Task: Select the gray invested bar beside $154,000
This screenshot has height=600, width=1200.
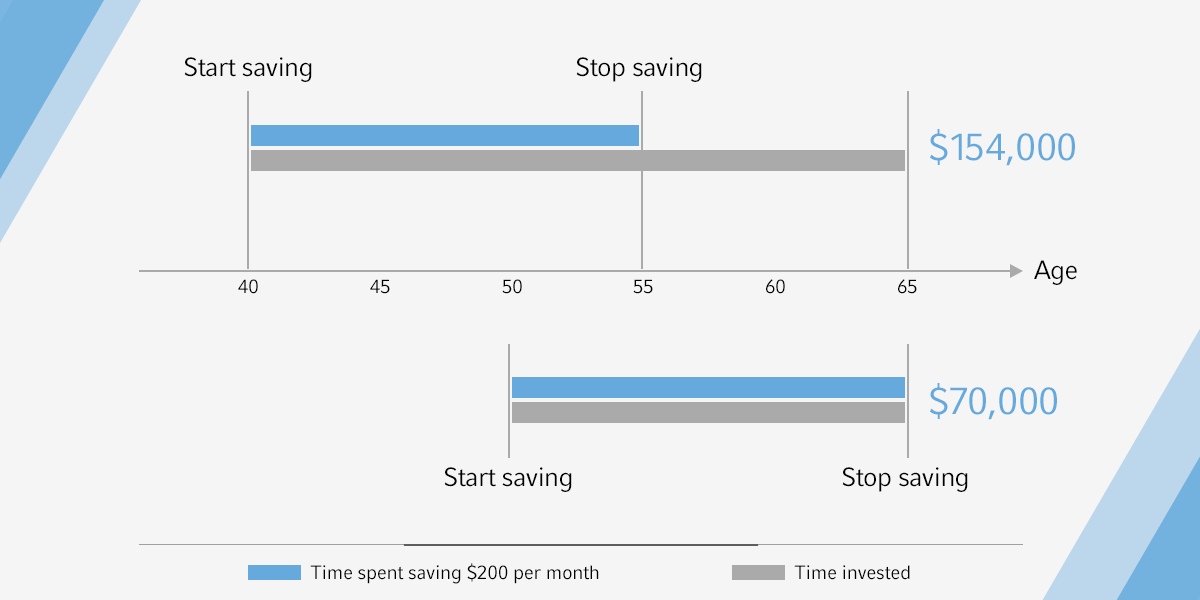Action: coord(577,160)
